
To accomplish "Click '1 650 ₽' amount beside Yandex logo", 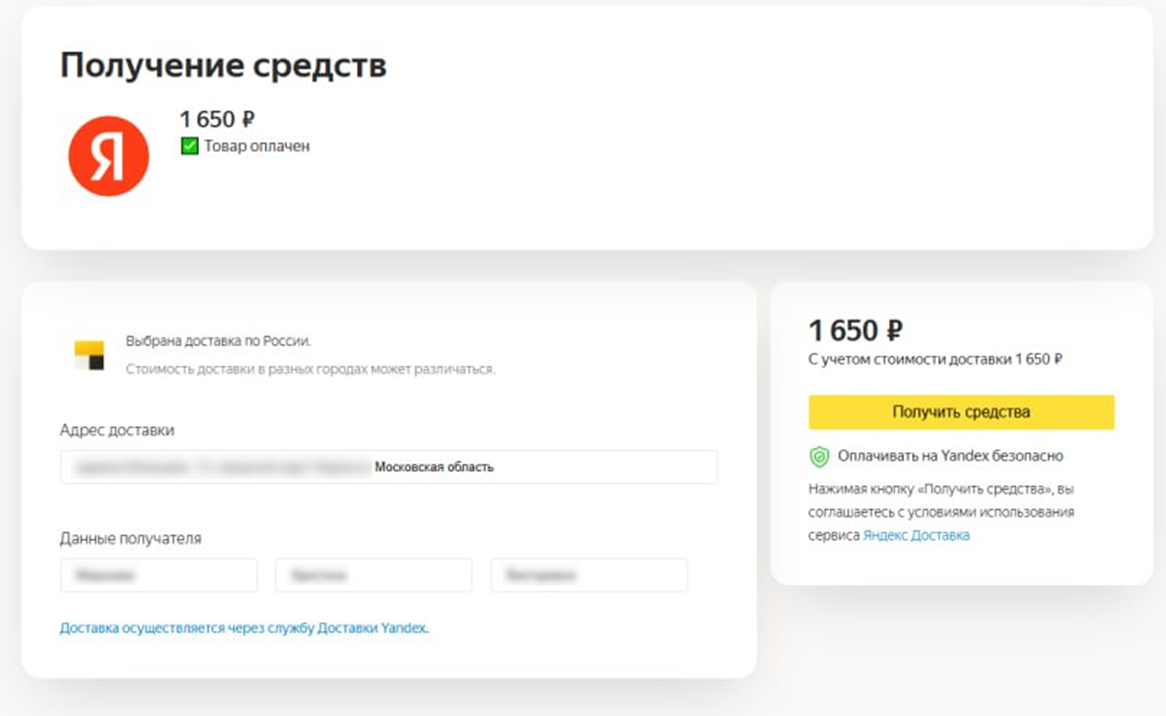I will [x=217, y=119].
